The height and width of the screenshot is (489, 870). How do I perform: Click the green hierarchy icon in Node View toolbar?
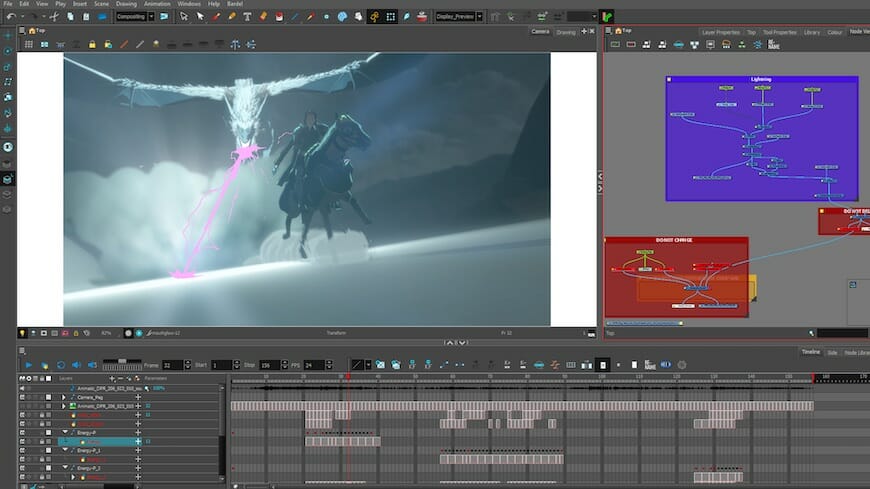[x=742, y=44]
